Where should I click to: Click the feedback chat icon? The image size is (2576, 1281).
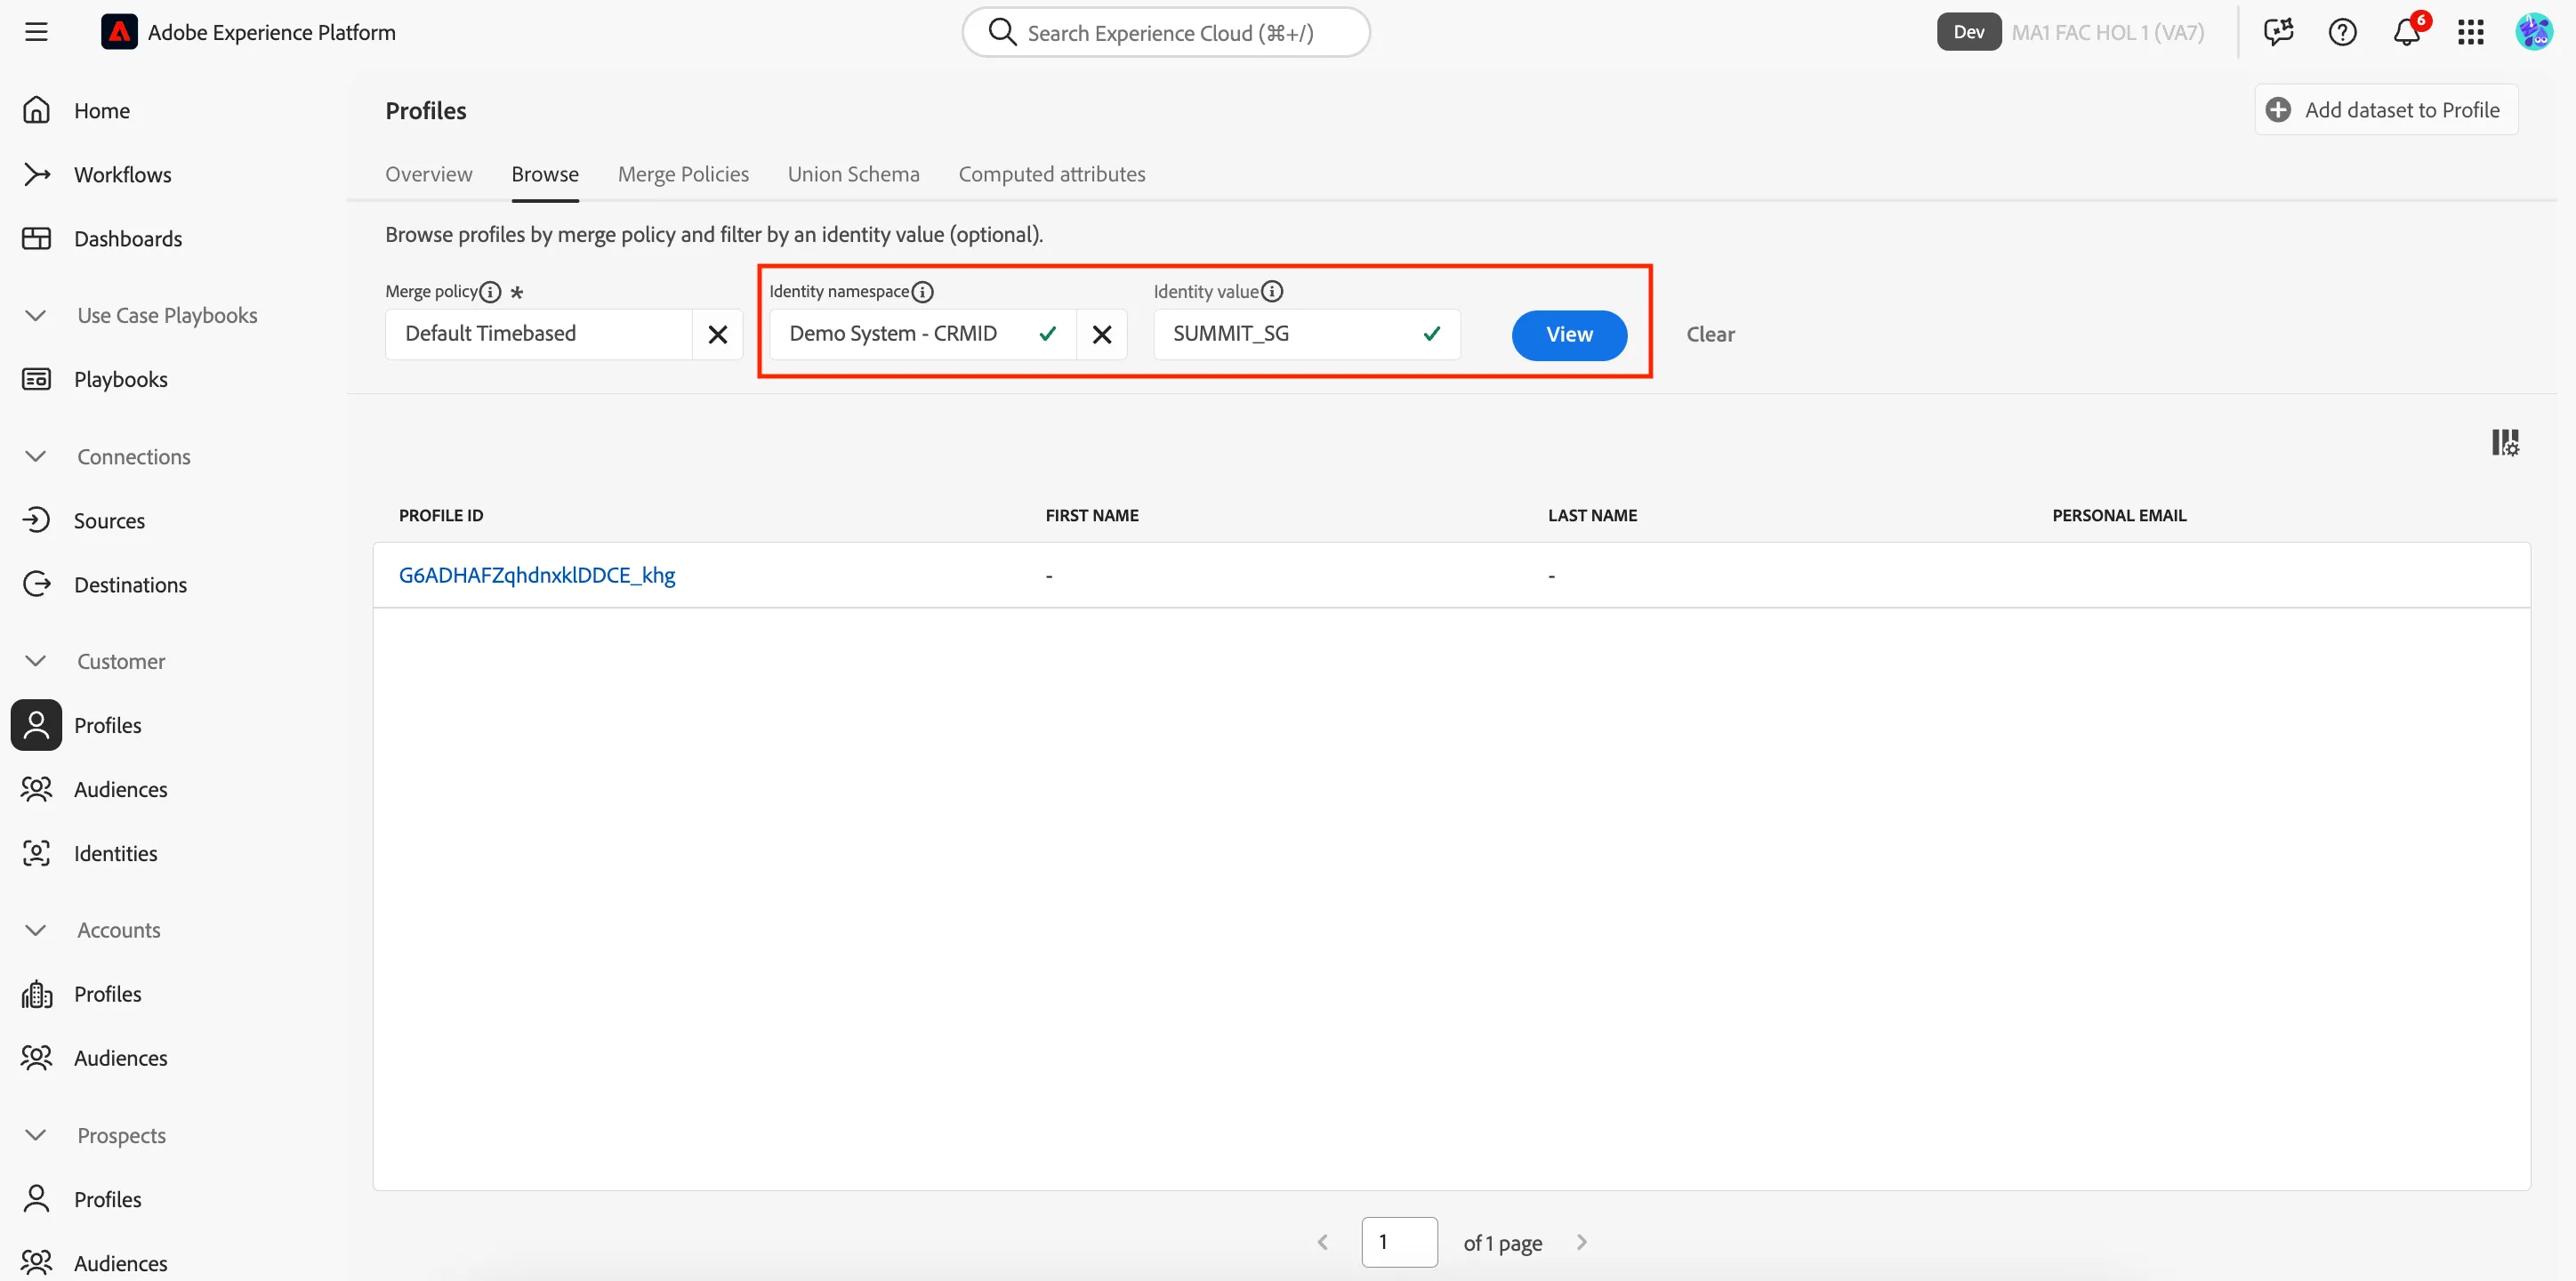point(2278,32)
